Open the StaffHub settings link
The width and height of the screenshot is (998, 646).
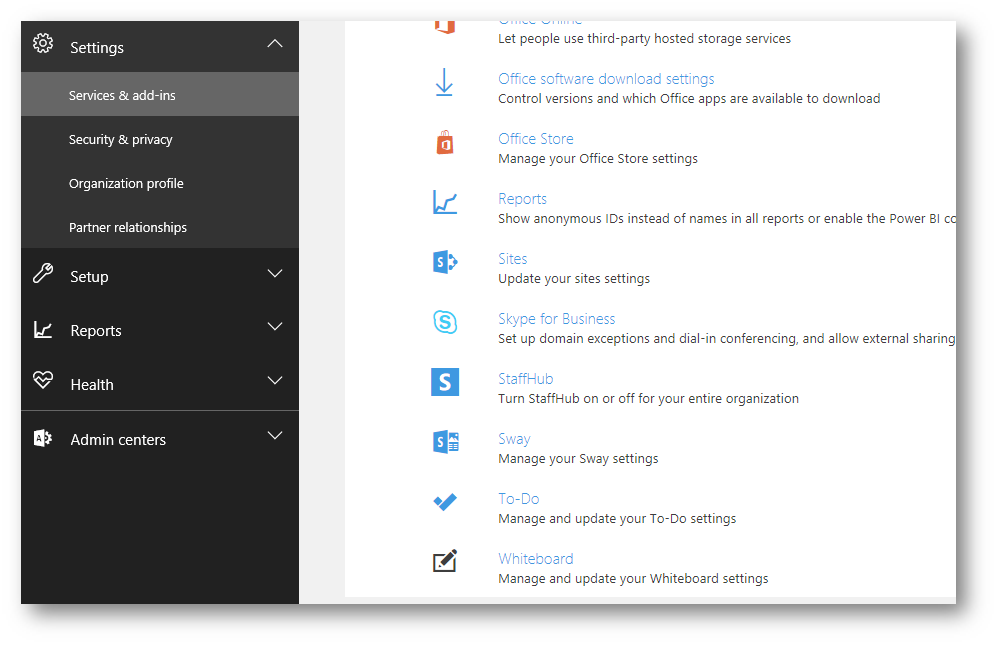[x=526, y=379]
